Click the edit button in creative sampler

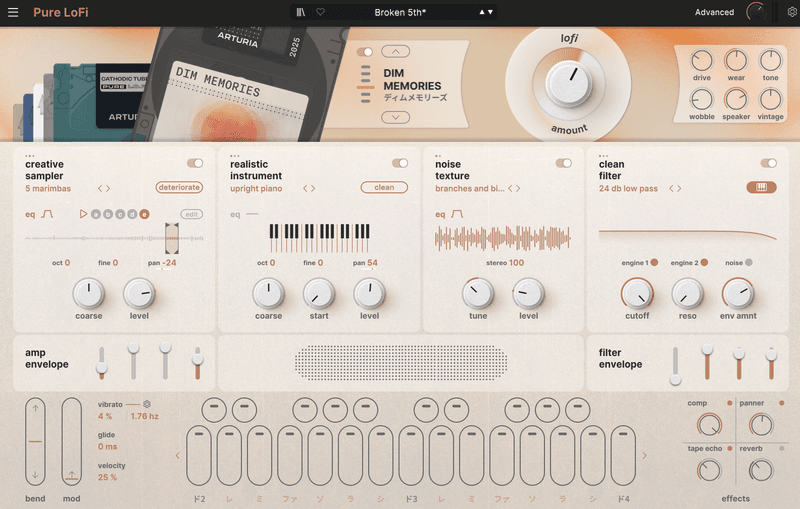tap(191, 214)
